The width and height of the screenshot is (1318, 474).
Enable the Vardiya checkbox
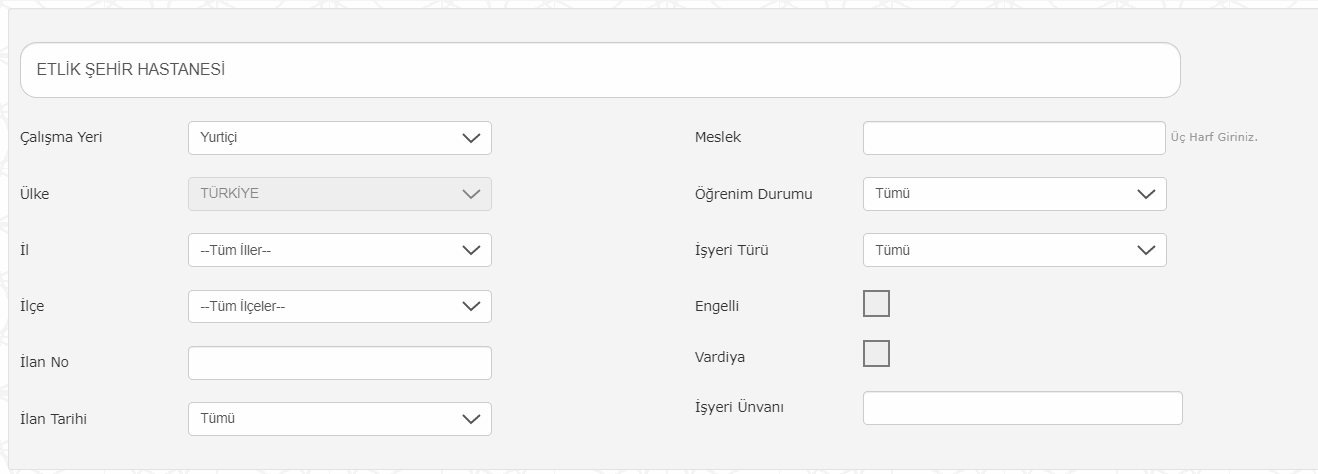click(x=876, y=354)
